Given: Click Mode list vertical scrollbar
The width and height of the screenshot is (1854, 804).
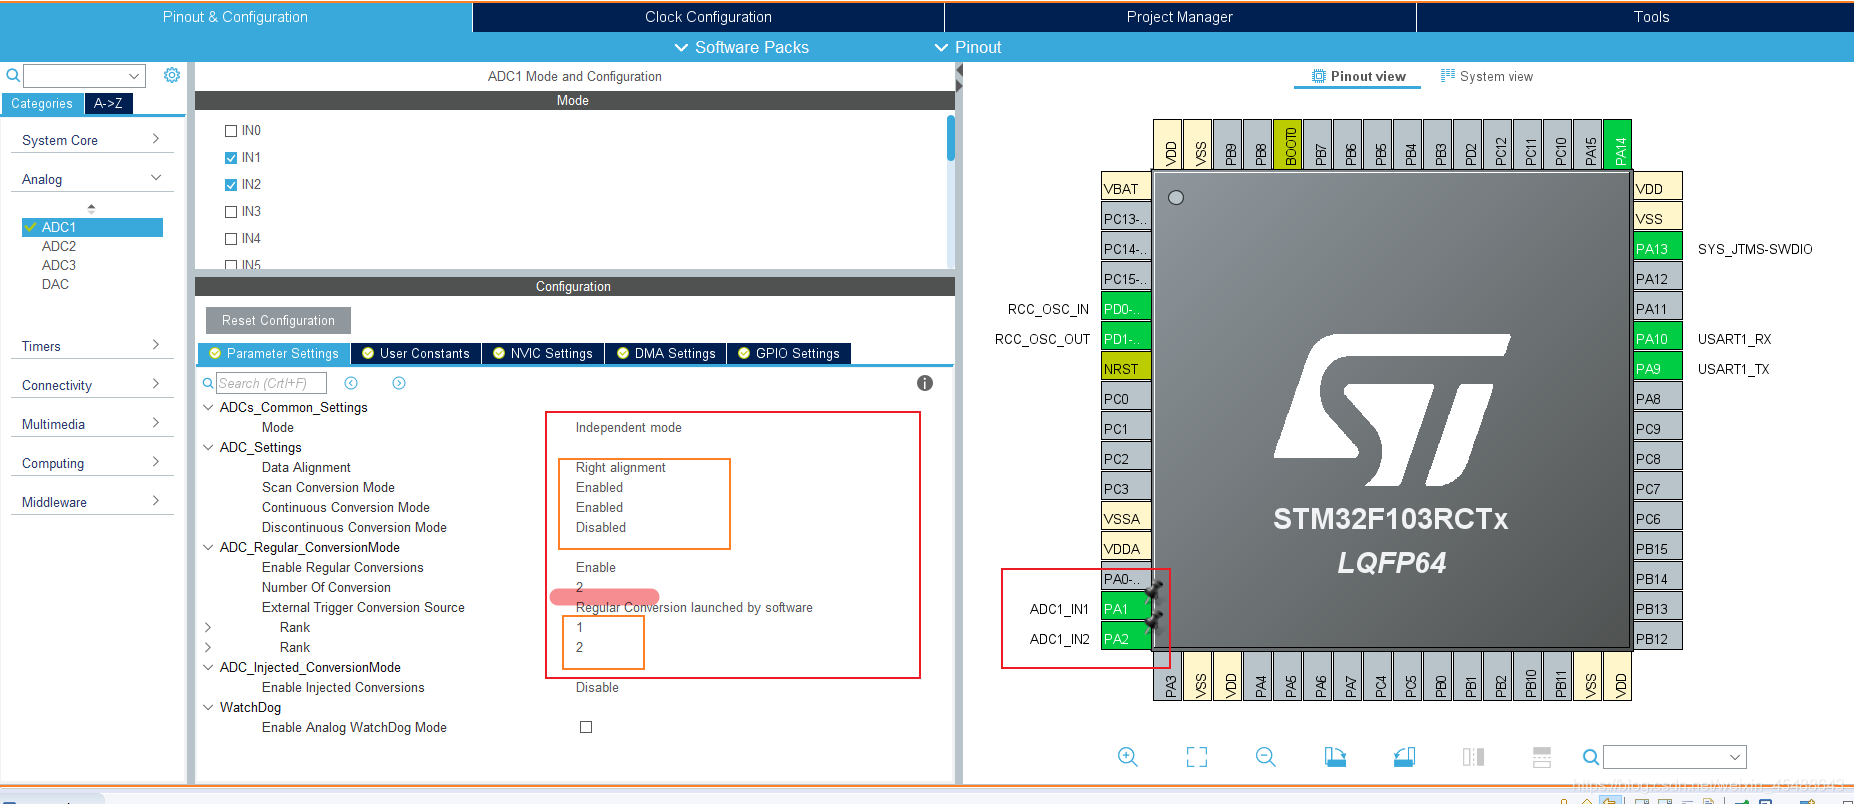Looking at the screenshot, I should [950, 138].
